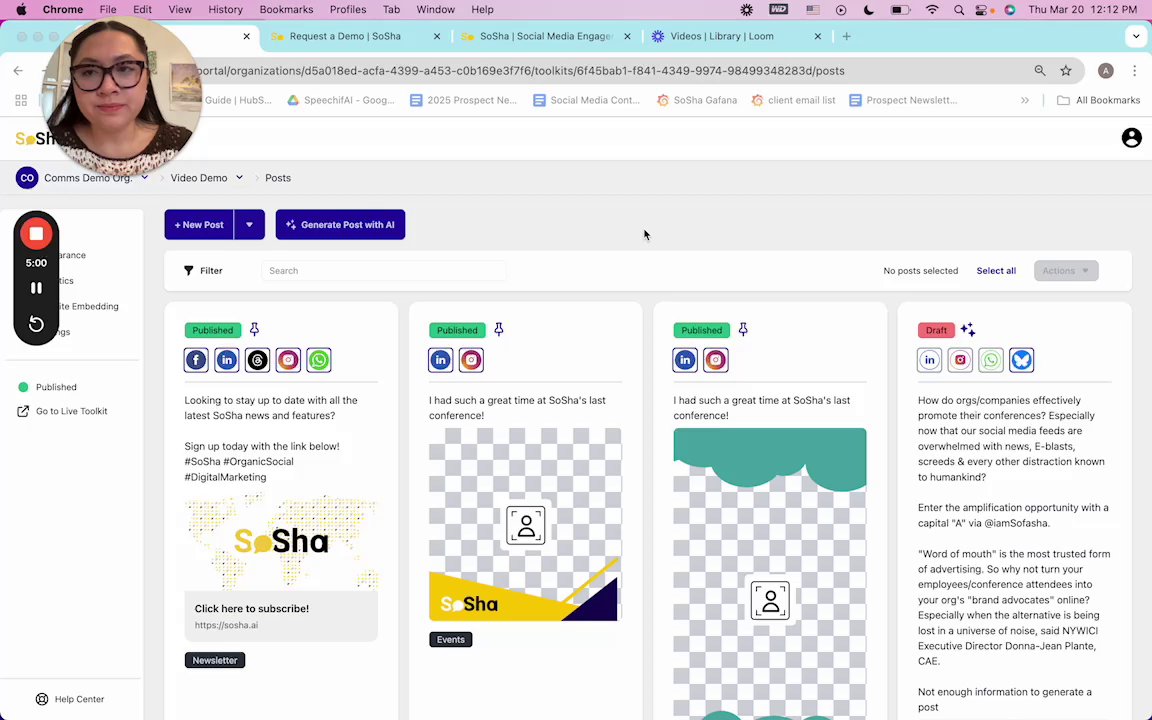Click the Newsletter tag
Screen dimensions: 1152x720
click(215, 660)
